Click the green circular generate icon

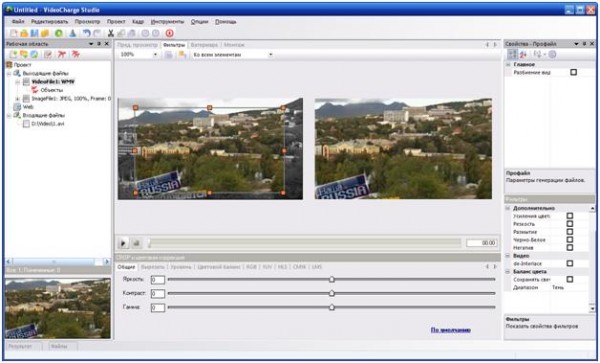59,33
